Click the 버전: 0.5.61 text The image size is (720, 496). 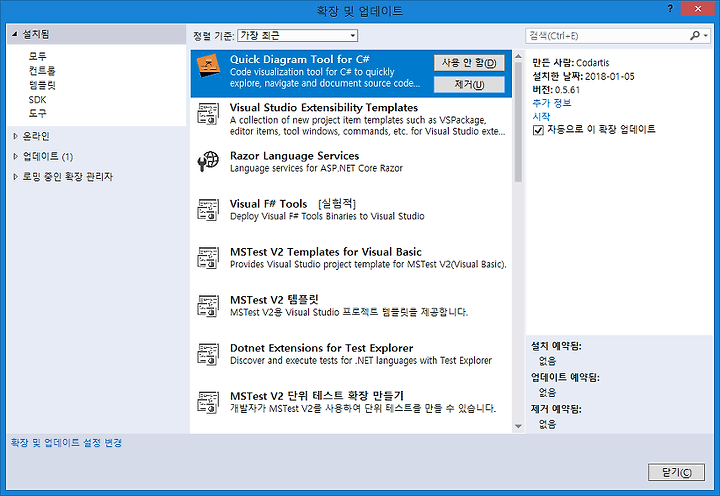[556, 90]
